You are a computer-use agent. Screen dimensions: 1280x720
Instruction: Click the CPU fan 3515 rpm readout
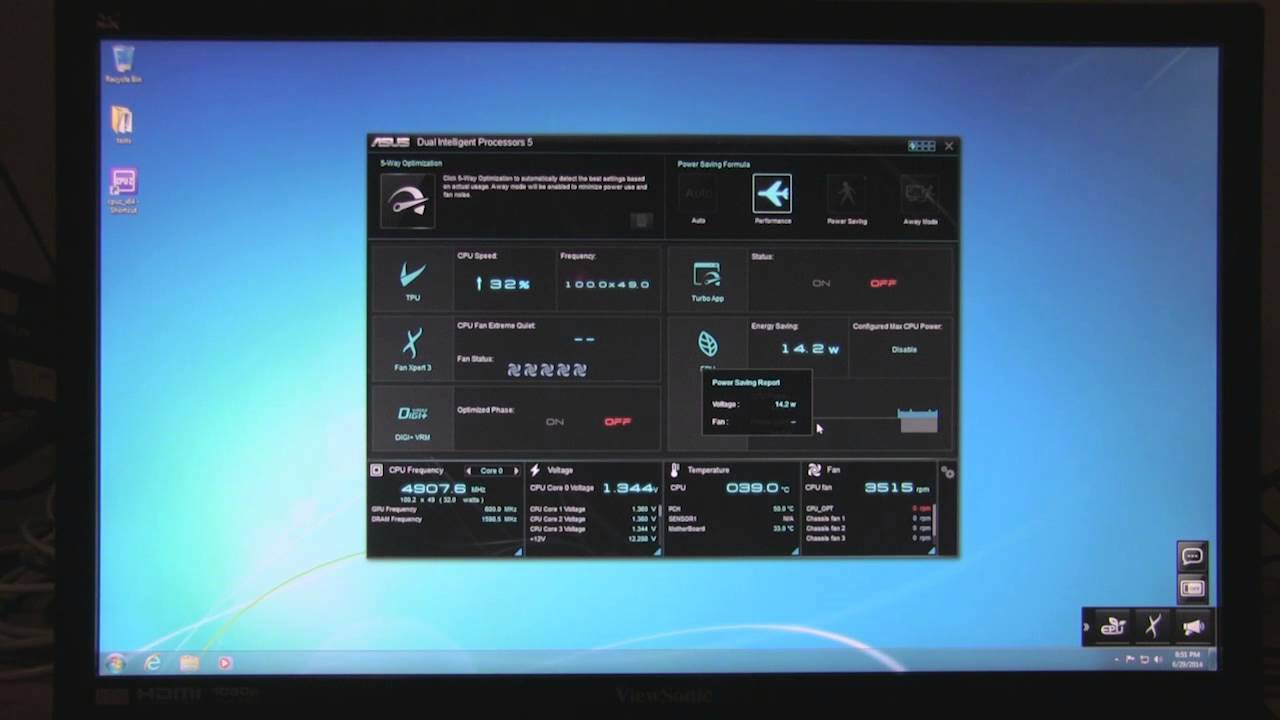897,487
